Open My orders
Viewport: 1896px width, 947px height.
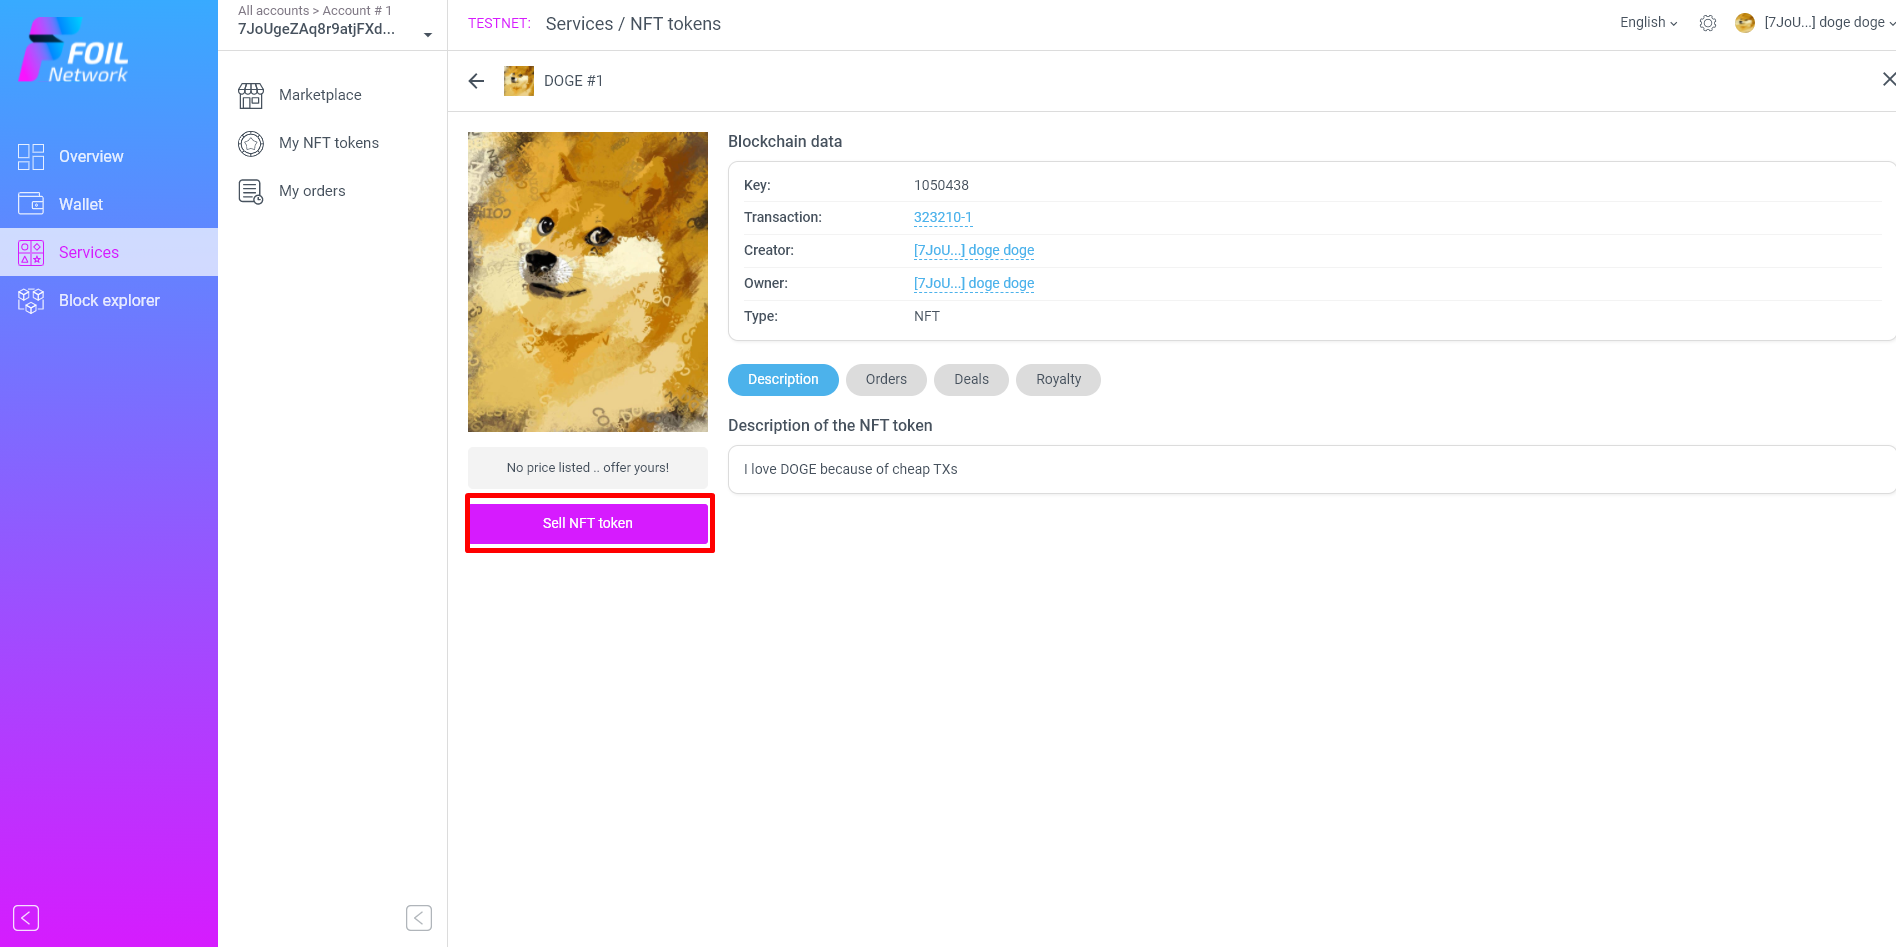coord(312,191)
